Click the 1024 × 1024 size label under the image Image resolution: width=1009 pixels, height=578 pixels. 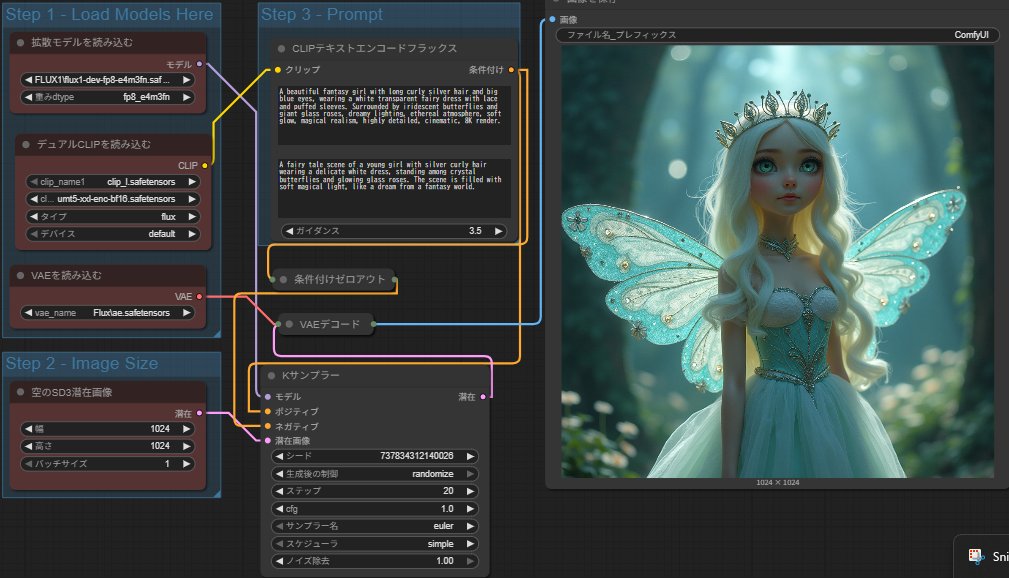pyautogui.click(x=777, y=483)
